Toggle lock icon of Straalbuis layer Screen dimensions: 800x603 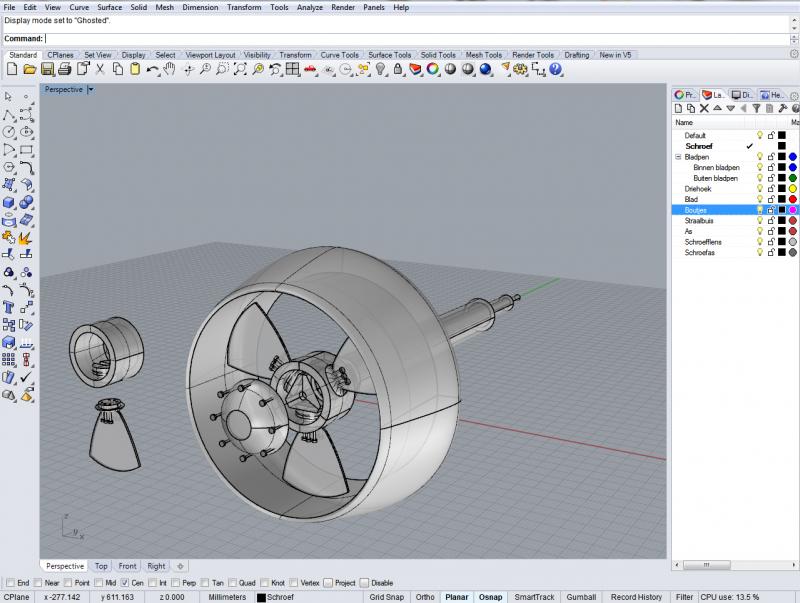pos(771,220)
